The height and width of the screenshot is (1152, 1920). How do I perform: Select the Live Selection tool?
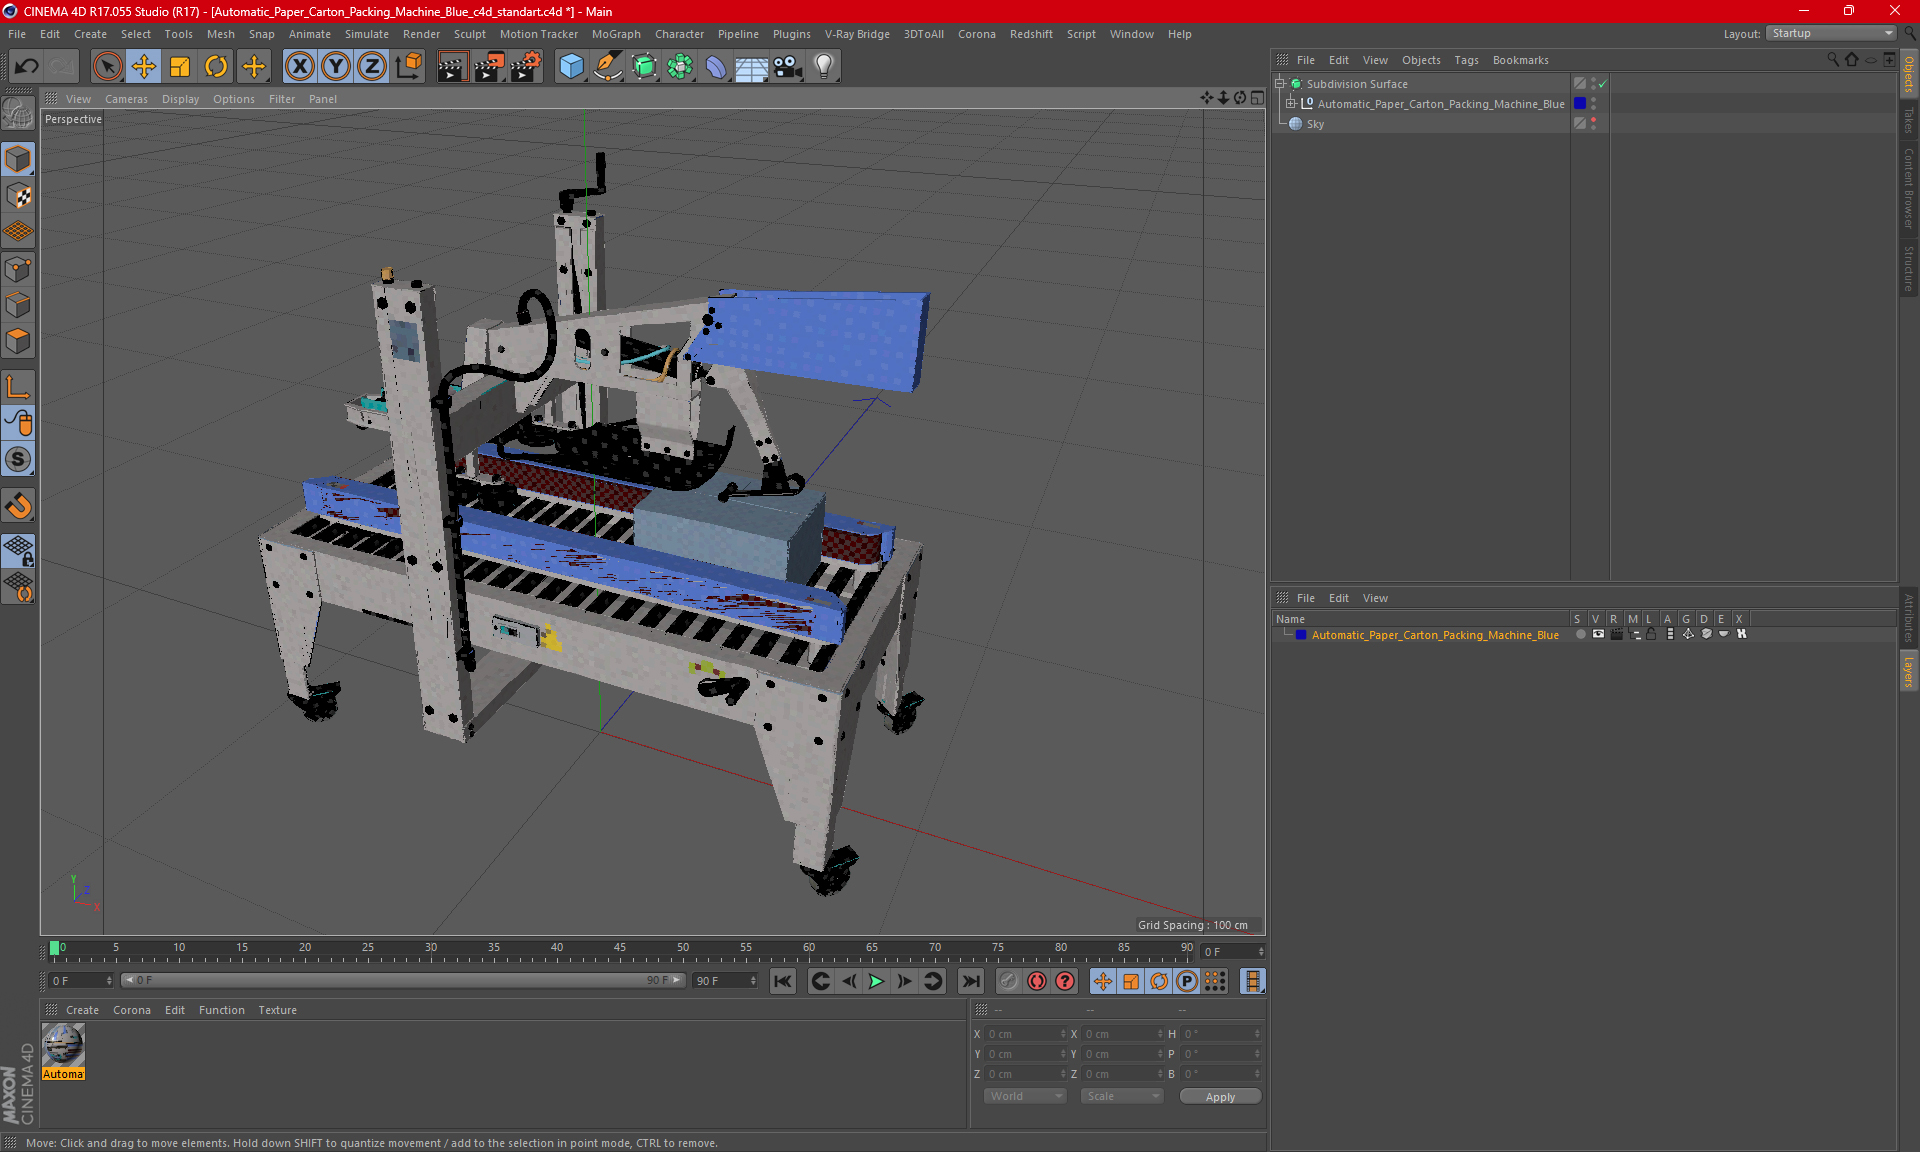point(107,67)
